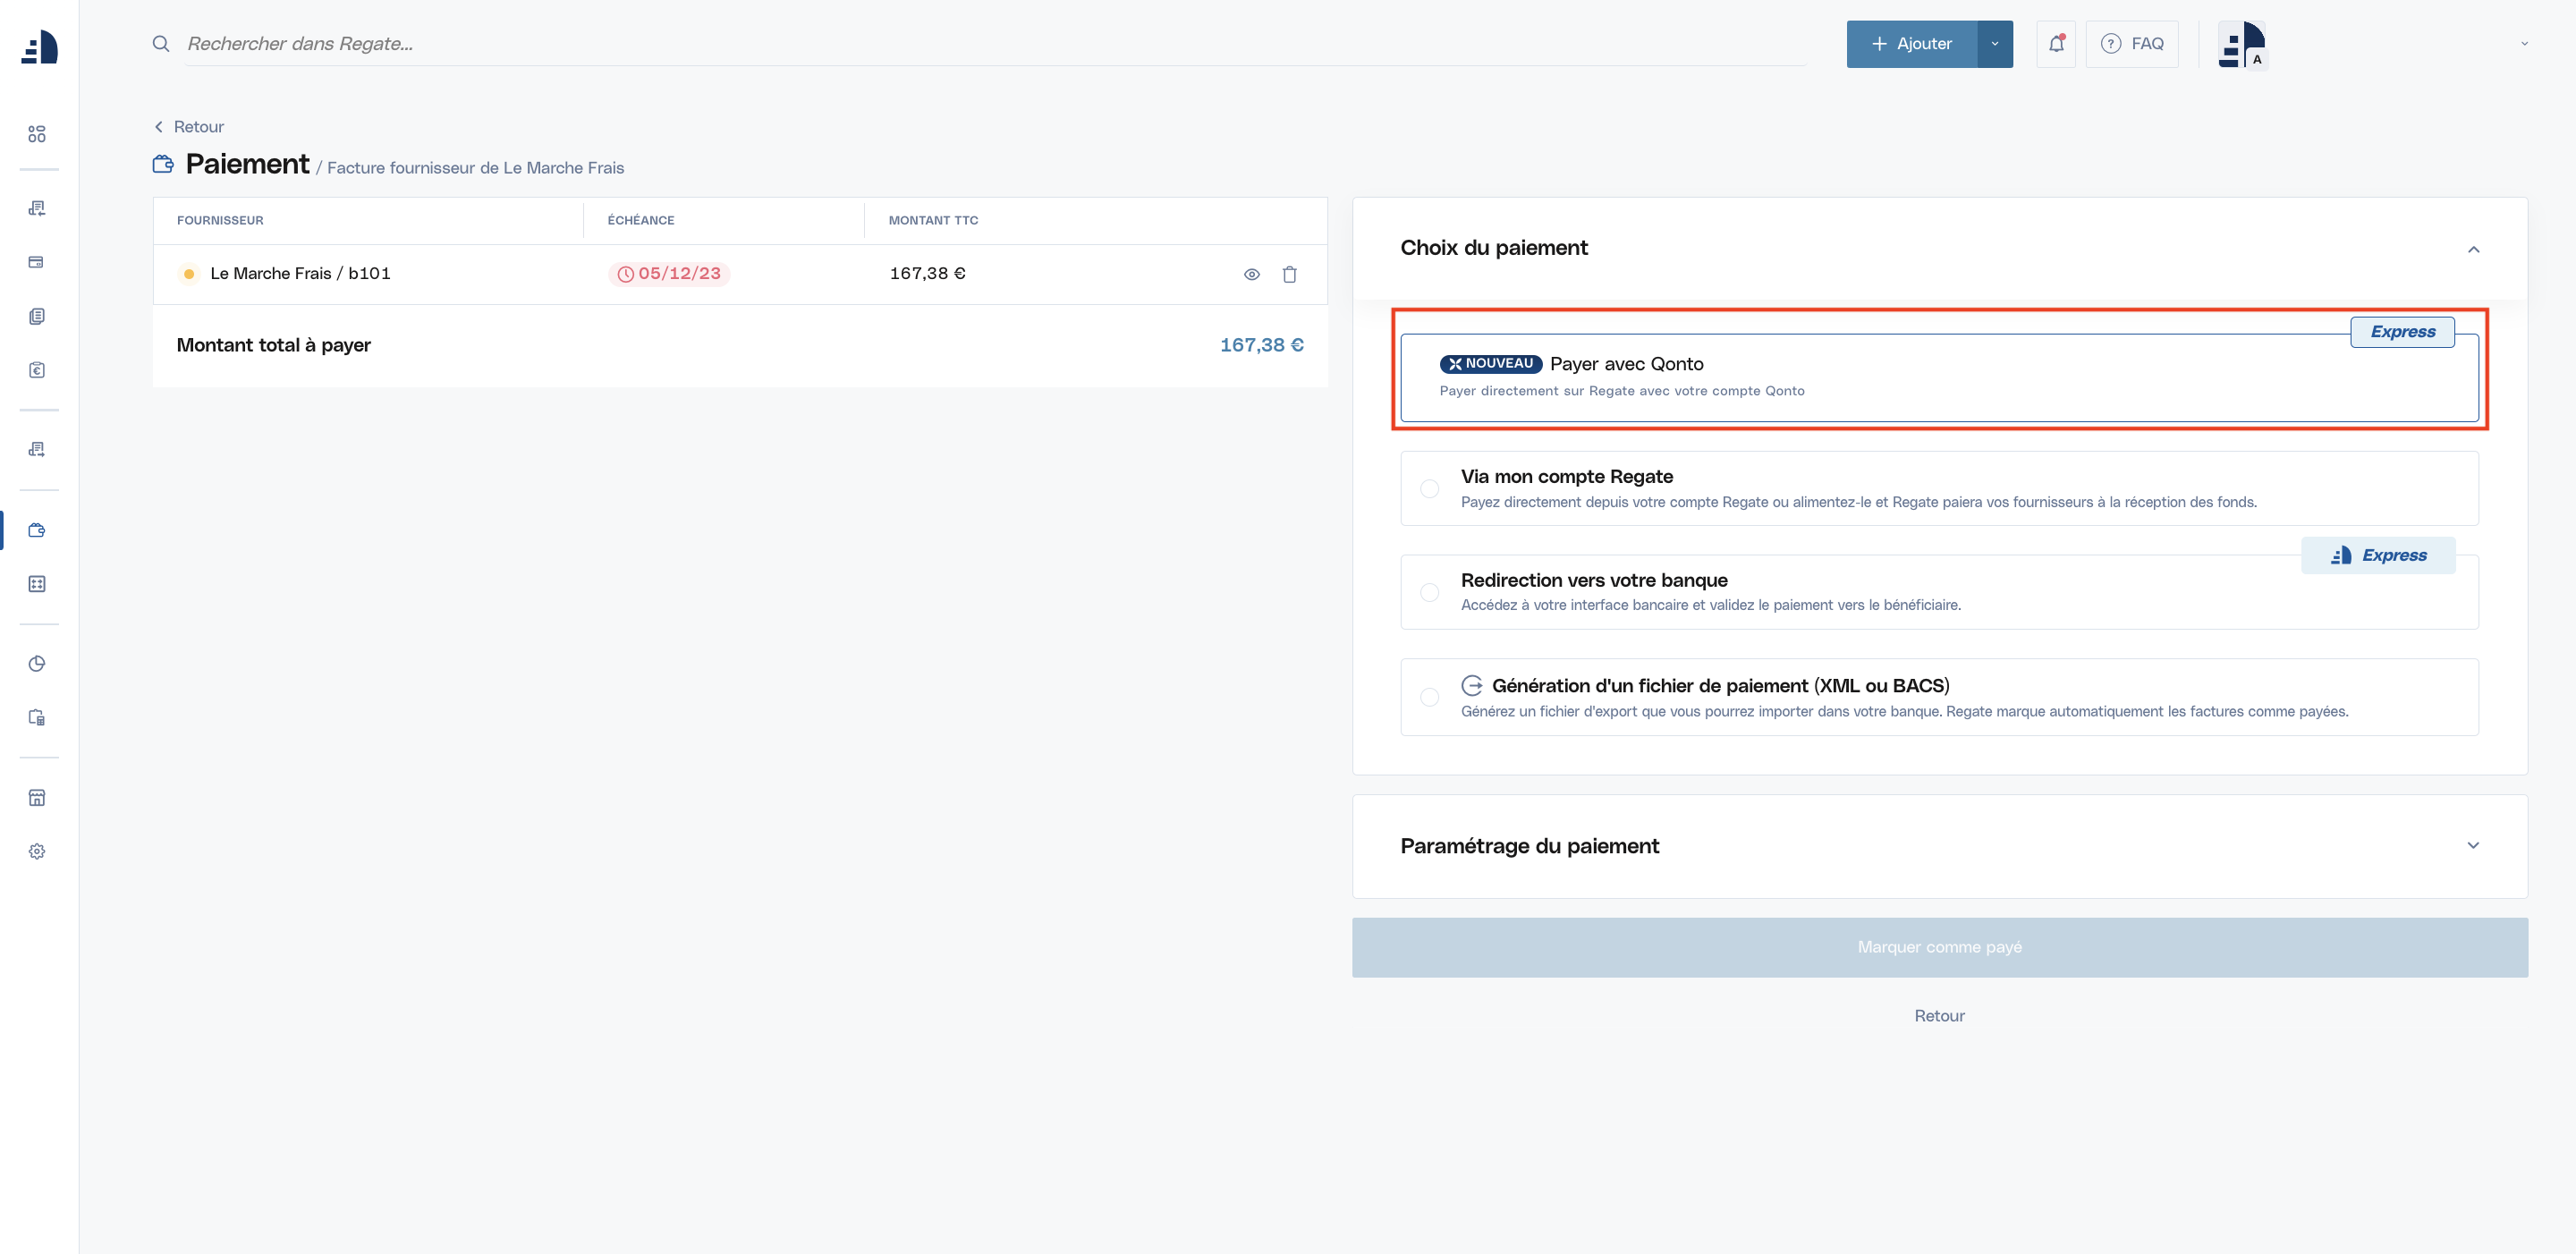Click the Regate logo in the sidebar
This screenshot has height=1254, width=2576.
39,47
